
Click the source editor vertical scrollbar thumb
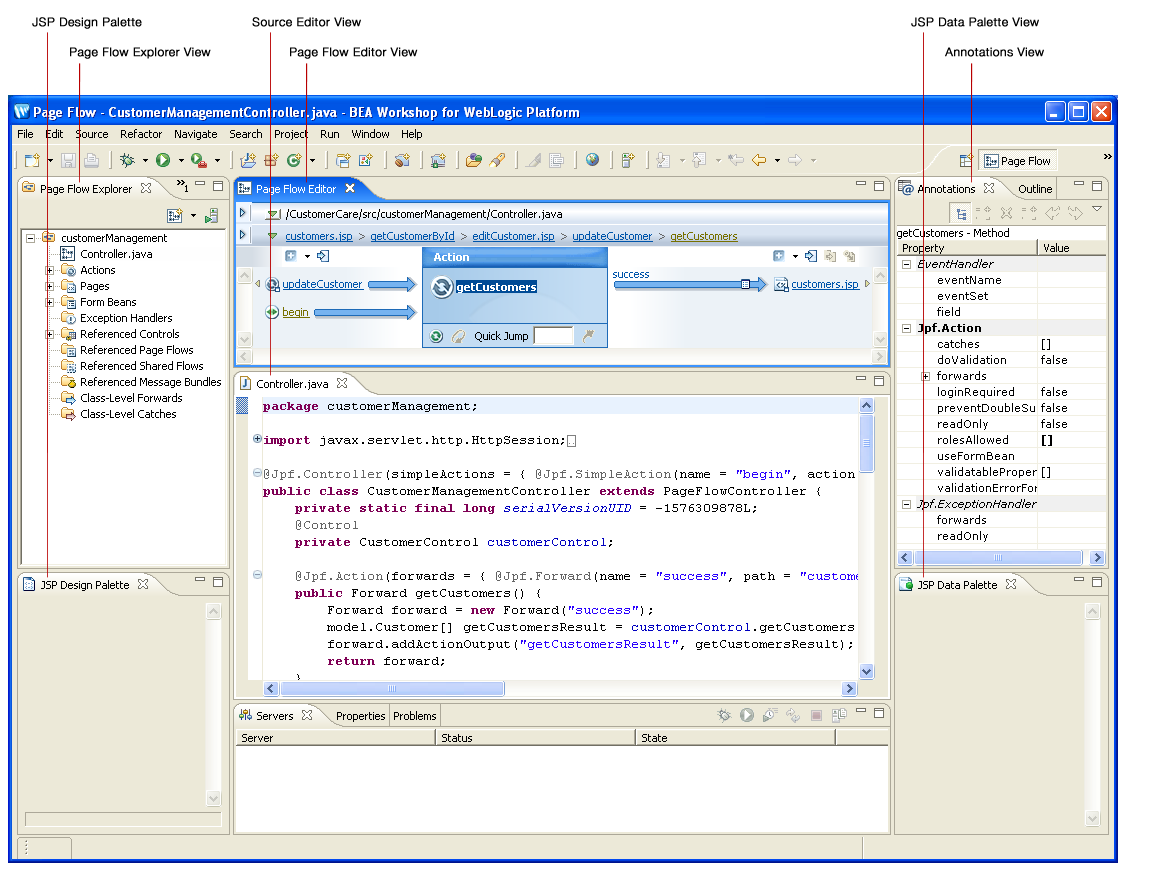click(866, 443)
